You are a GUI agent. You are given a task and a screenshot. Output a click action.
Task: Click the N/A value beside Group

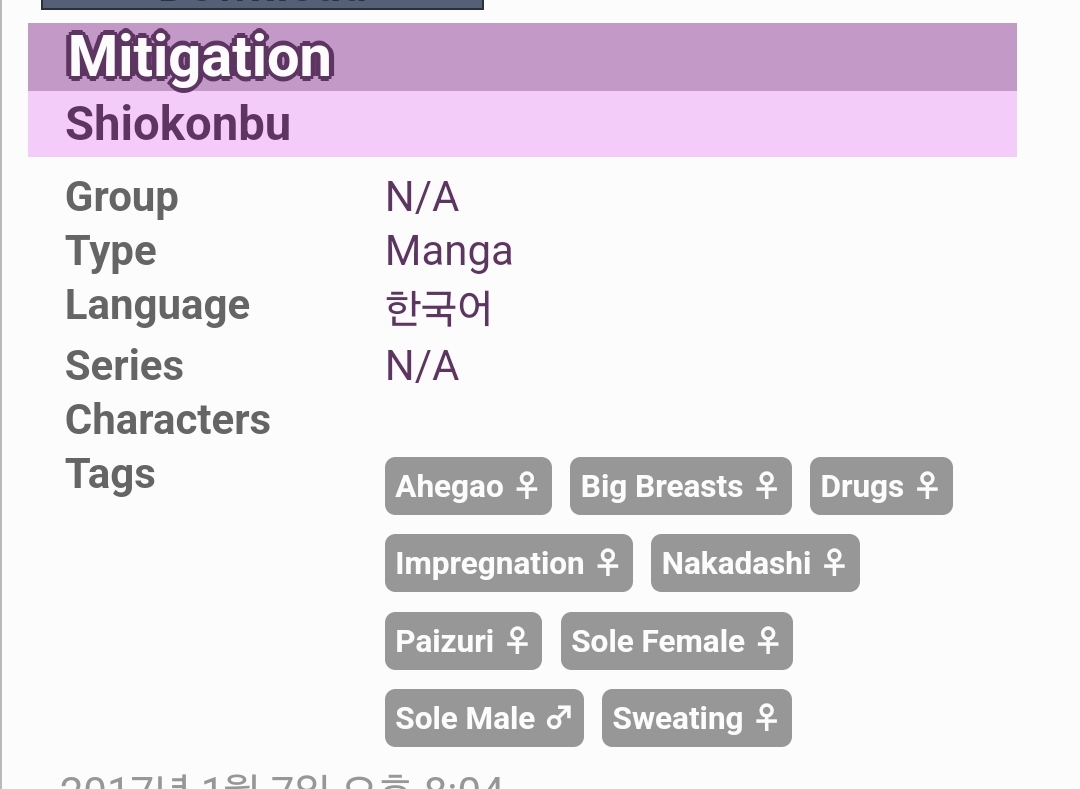pos(422,198)
